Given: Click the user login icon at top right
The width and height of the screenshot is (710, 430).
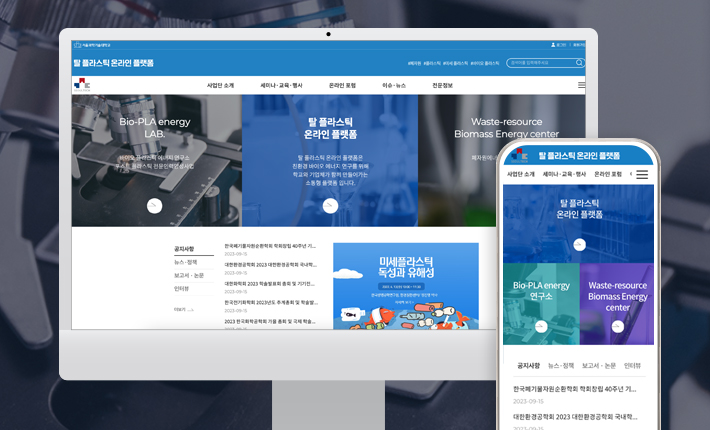Looking at the screenshot, I should click(x=553, y=45).
